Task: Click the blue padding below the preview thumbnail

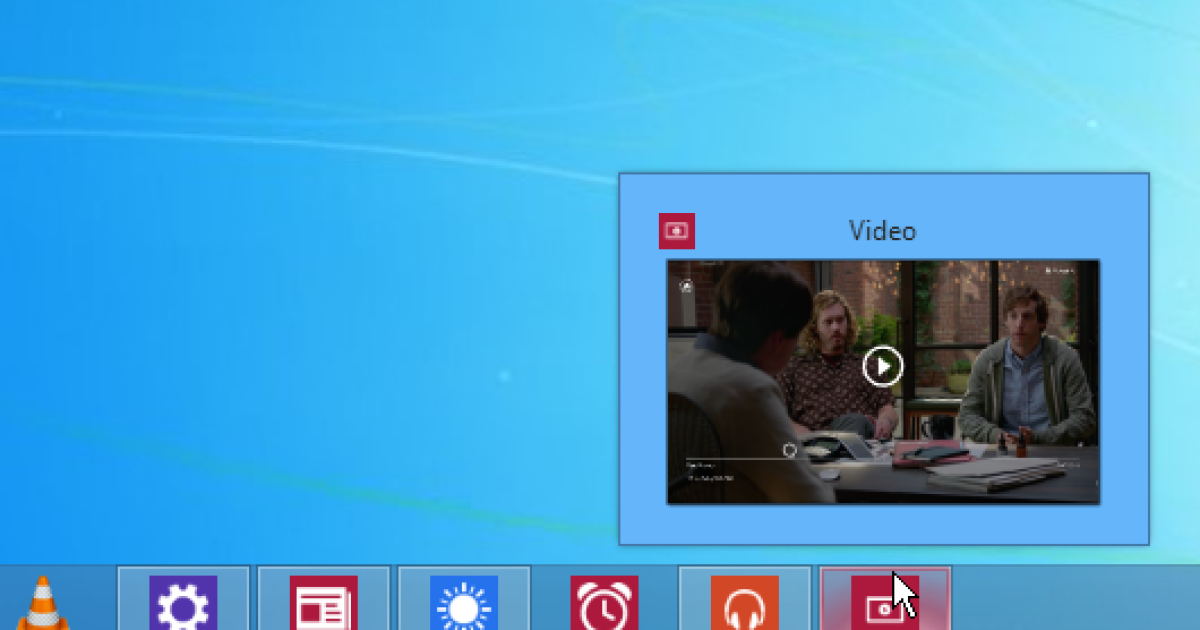Action: click(883, 524)
